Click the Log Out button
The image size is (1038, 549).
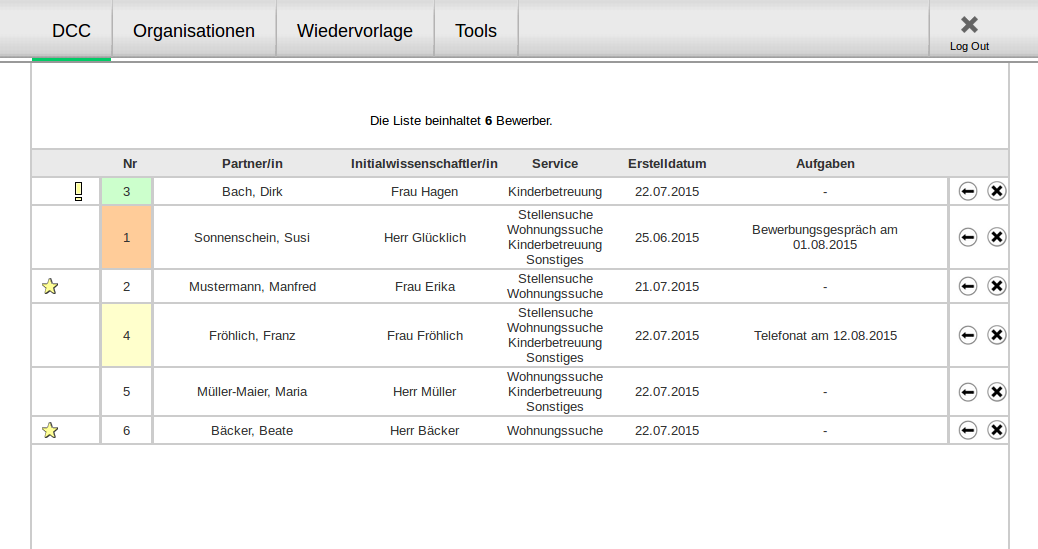[969, 32]
